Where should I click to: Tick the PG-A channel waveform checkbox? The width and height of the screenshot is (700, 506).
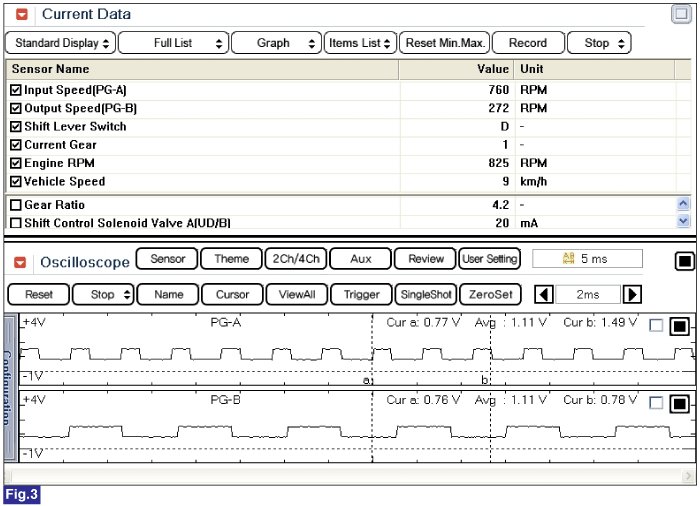(x=656, y=325)
